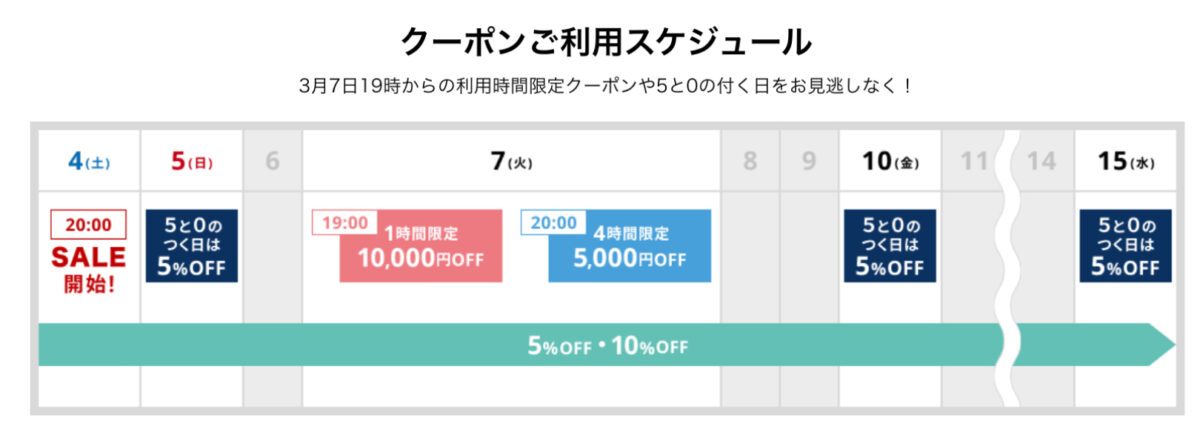Click the greyed-out 9 date column
The width and height of the screenshot is (1200, 421).
pyautogui.click(x=809, y=161)
